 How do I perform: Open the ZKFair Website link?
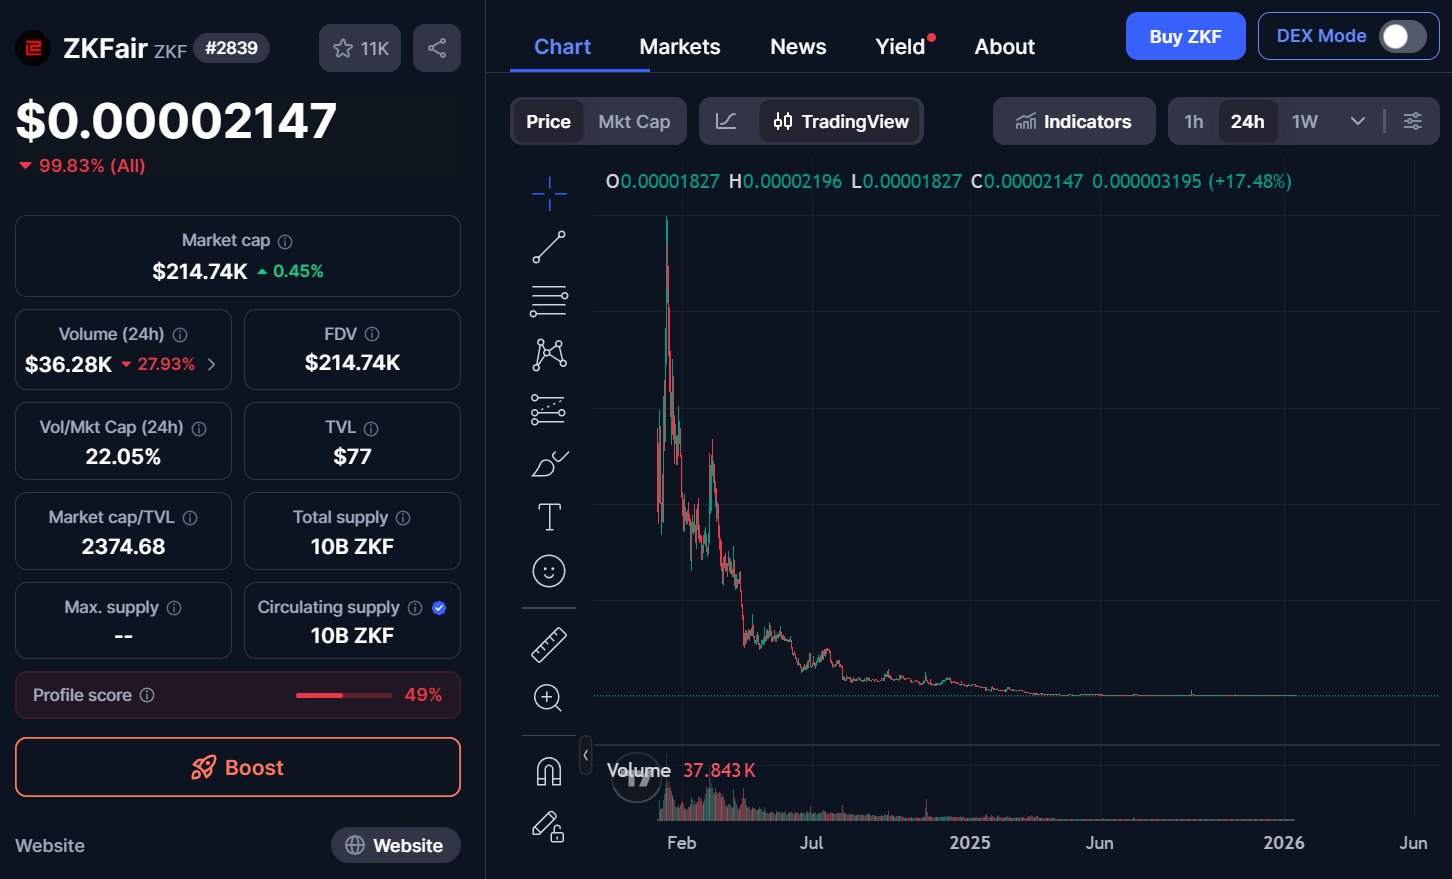point(396,845)
